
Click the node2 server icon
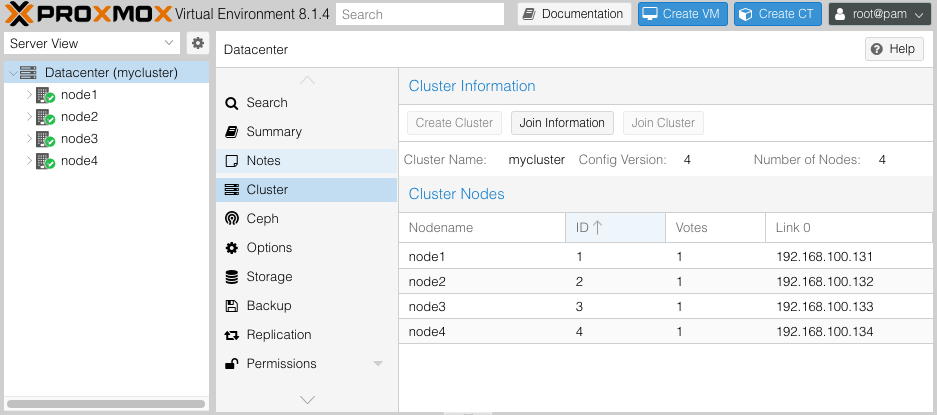[45, 117]
